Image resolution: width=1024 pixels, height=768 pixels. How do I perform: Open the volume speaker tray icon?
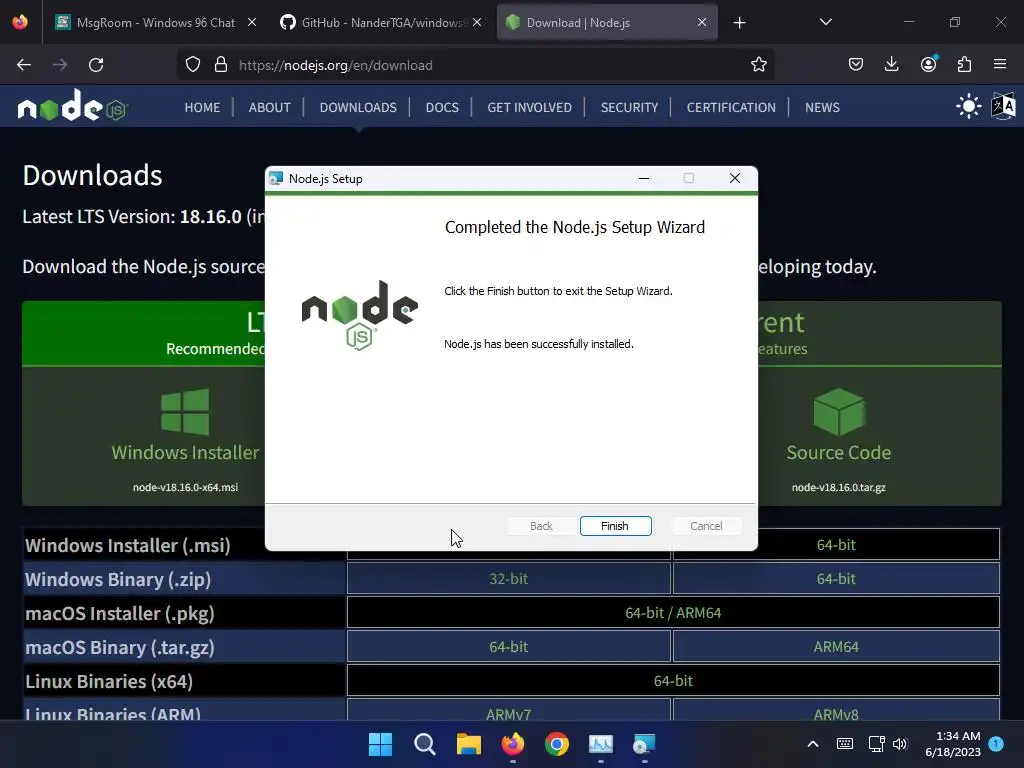pos(900,744)
